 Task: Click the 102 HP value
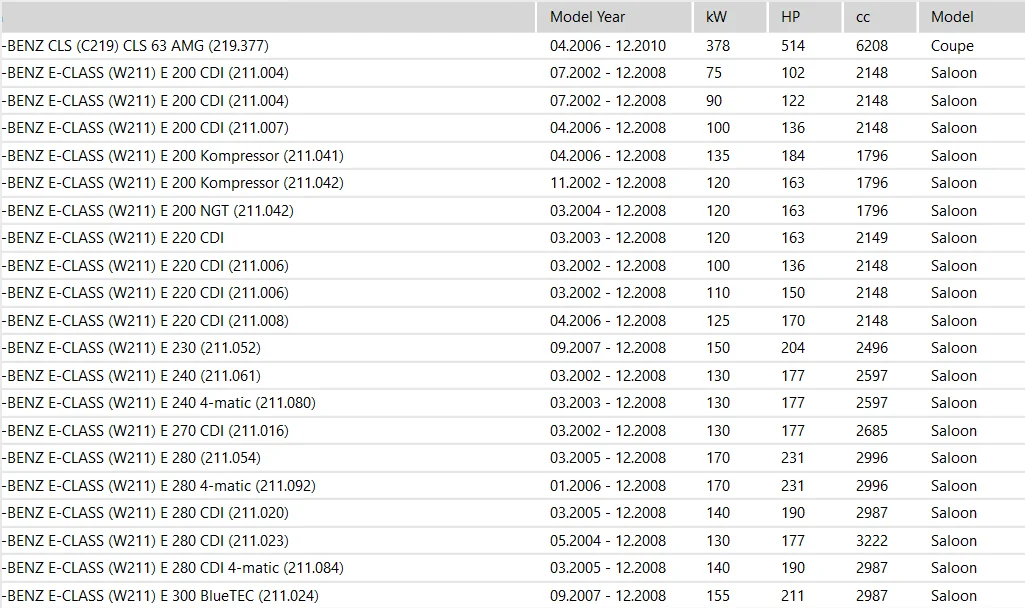point(793,73)
